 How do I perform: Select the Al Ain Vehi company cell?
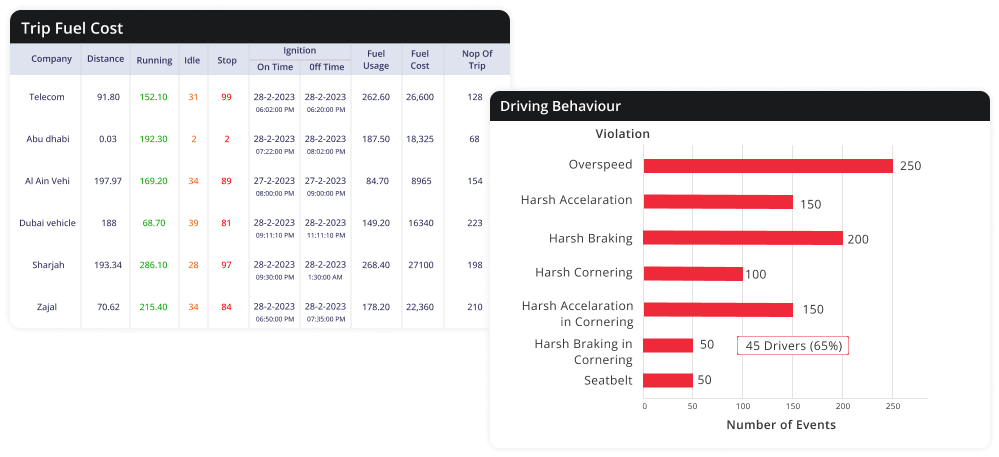coord(46,181)
